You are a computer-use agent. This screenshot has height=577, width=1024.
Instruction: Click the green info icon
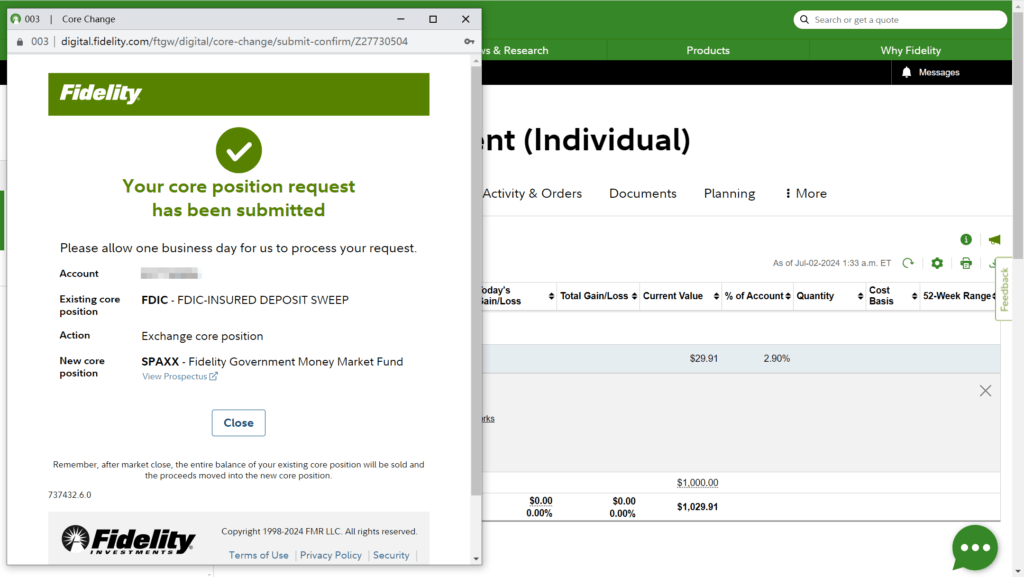(x=966, y=240)
